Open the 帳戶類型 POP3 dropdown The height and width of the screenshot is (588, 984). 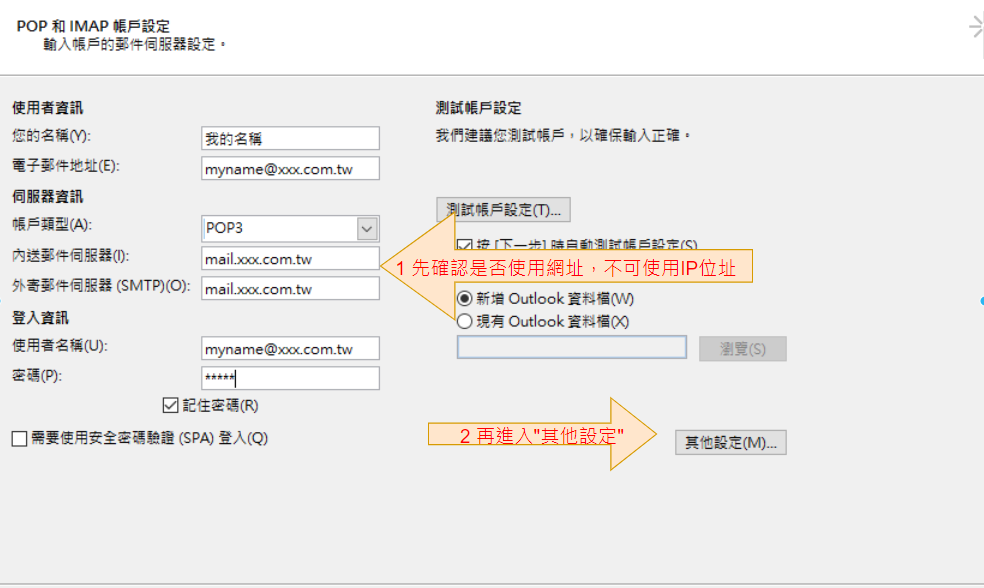pyautogui.click(x=367, y=228)
